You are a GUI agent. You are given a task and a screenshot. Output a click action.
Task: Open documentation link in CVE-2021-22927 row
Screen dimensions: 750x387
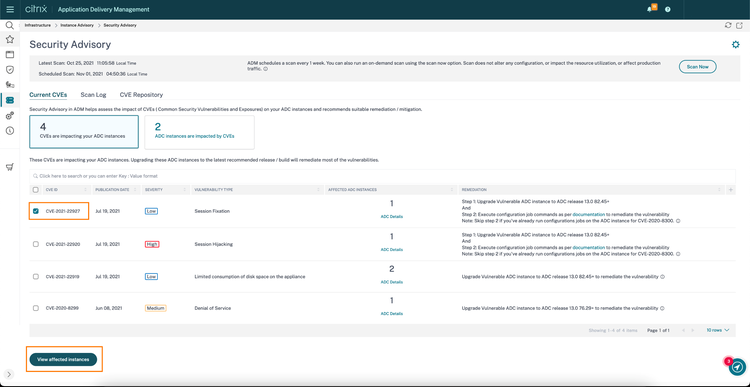(589, 214)
